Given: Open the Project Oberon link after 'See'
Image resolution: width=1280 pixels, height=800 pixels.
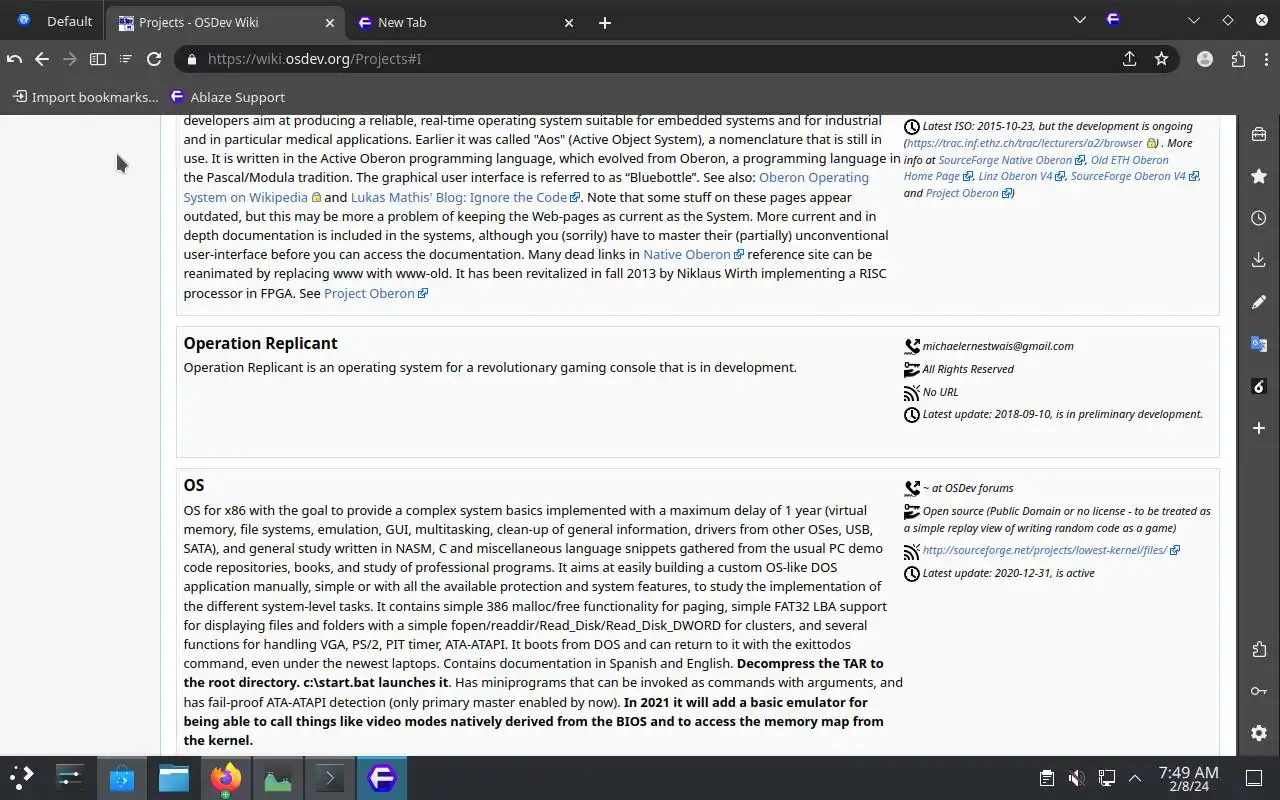Looking at the screenshot, I should click(369, 293).
